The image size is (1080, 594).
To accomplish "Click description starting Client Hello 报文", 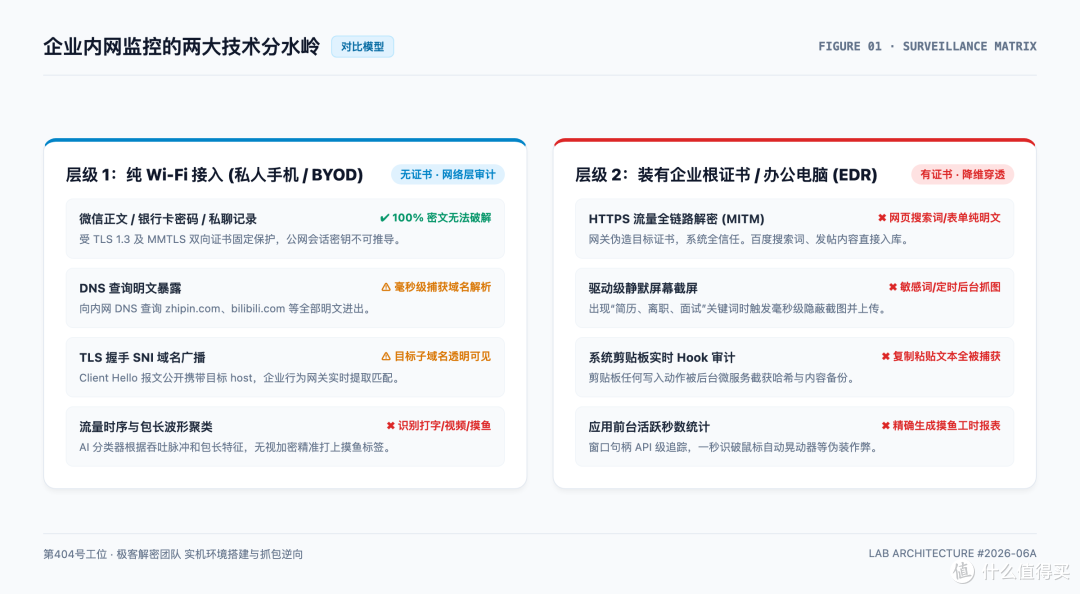I will [240, 378].
